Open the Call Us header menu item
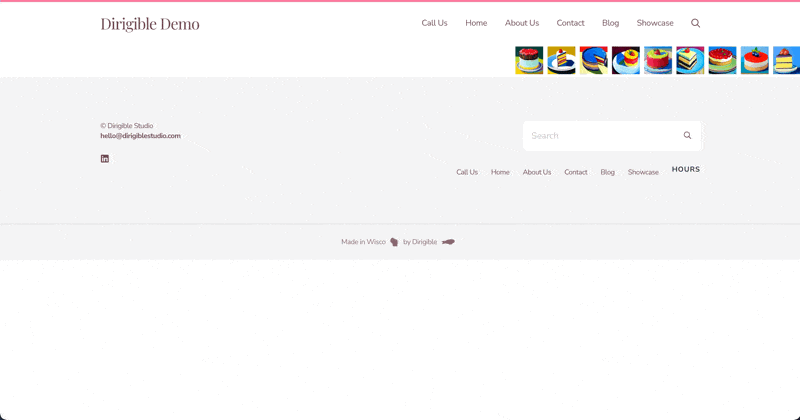The width and height of the screenshot is (800, 420). (434, 23)
